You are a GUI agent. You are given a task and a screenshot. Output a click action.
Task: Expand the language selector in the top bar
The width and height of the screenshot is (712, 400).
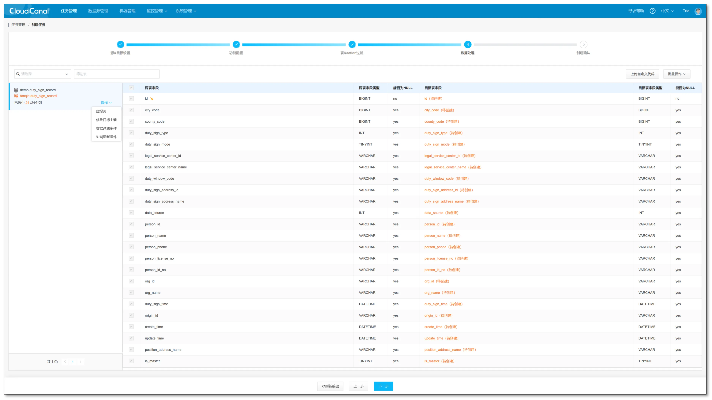668,11
